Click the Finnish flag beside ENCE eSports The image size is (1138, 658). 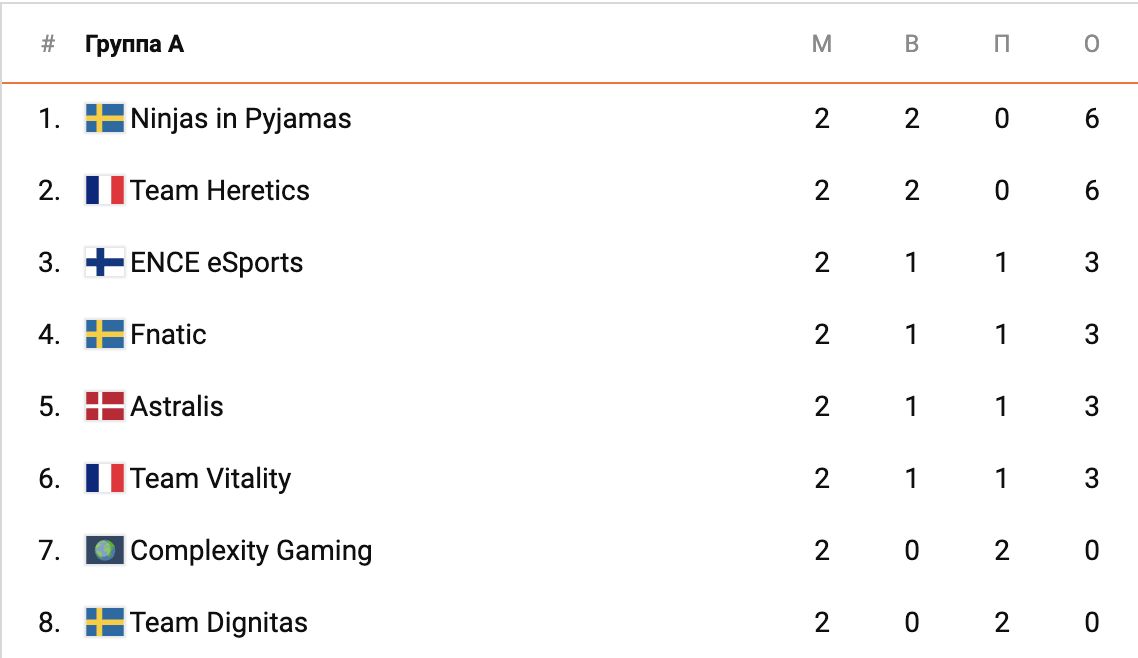click(105, 263)
